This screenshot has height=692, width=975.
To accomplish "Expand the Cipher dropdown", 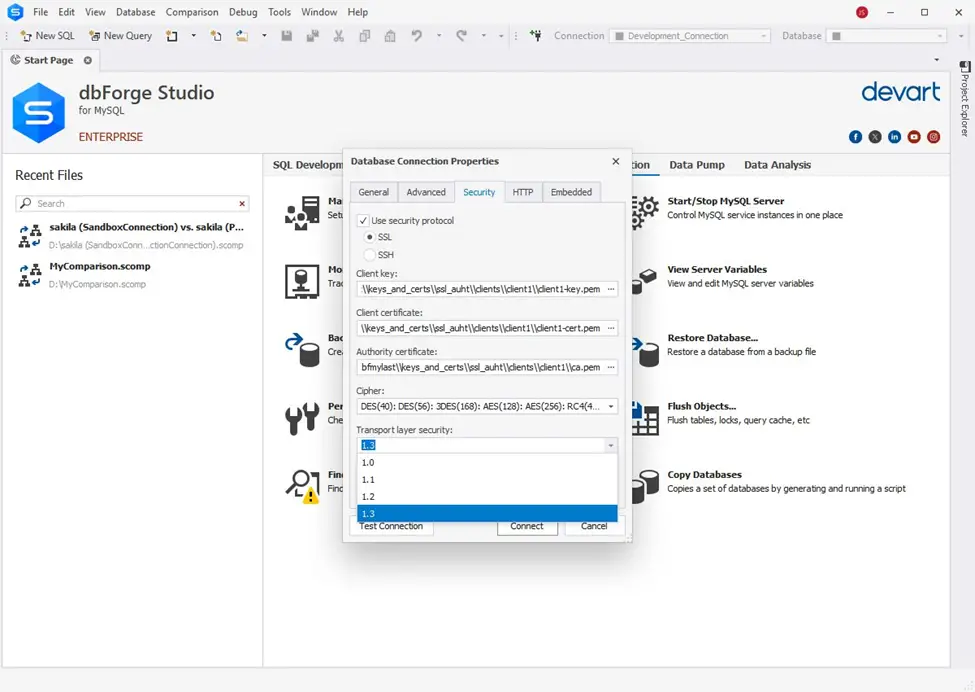I will pyautogui.click(x=611, y=407).
